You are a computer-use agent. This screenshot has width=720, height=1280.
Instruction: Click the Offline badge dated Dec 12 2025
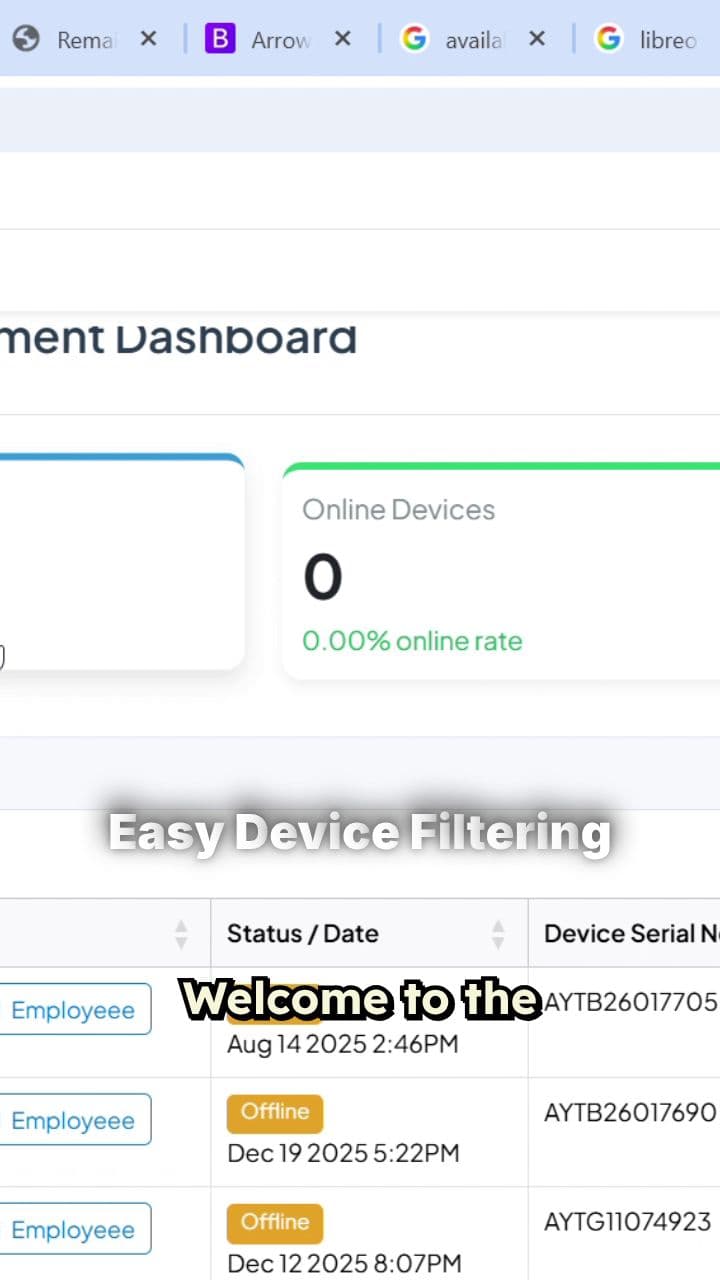point(274,1222)
